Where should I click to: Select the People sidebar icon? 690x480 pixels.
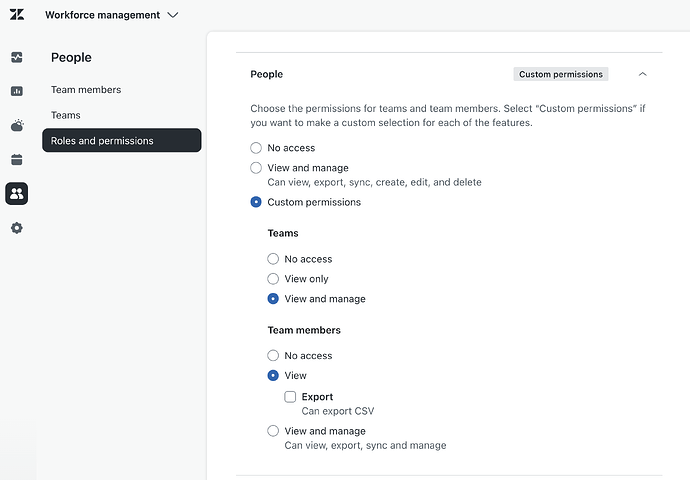click(x=17, y=194)
